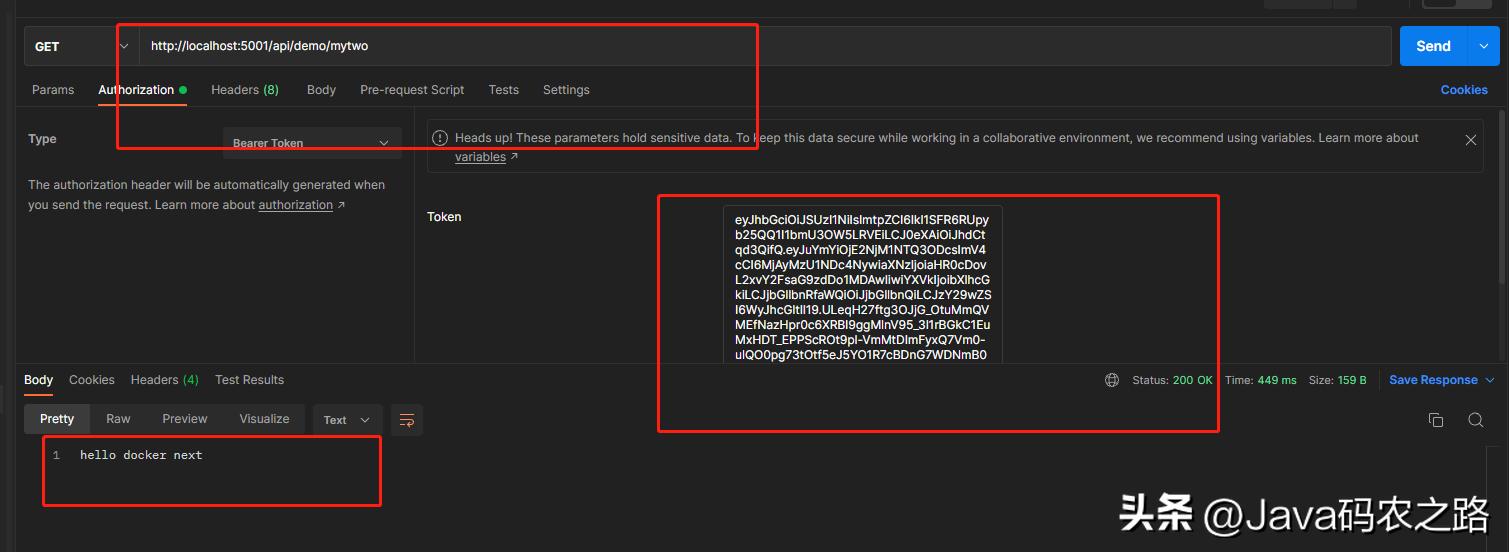Open the GET method dropdown

tap(82, 46)
